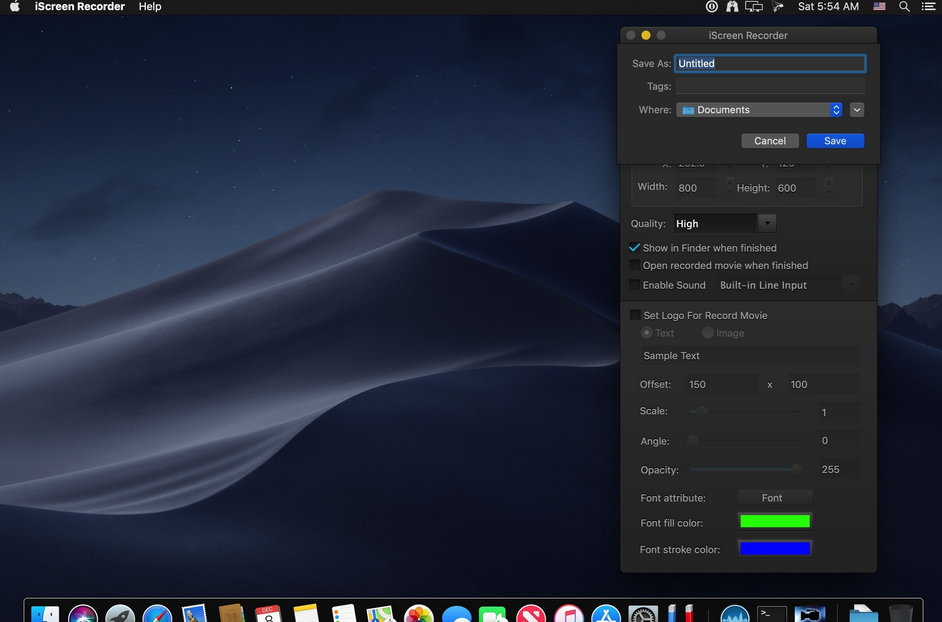
Task: Click the Tags input field
Action: pos(770,87)
